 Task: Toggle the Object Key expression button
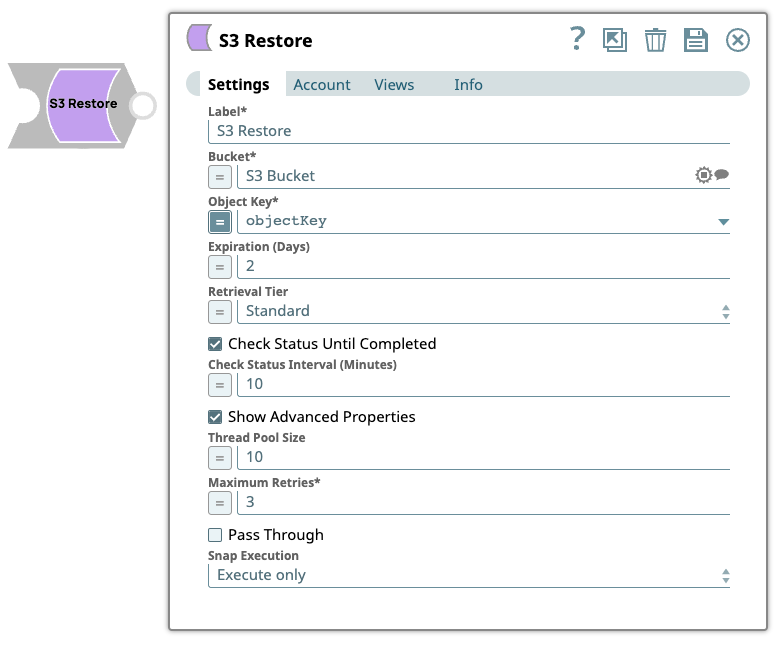(x=220, y=221)
